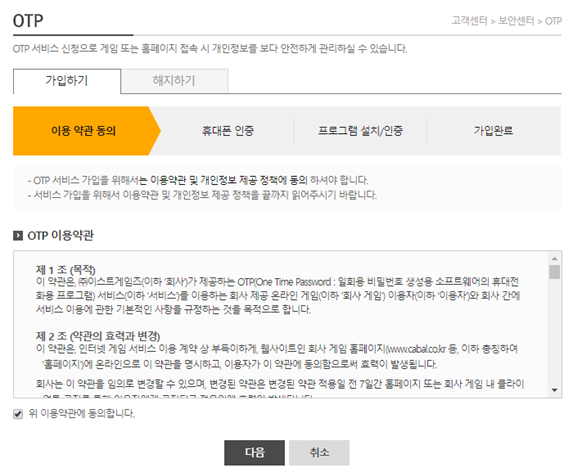The image size is (566, 473).
Task: Select the 이용 약관 동의 step
Action: tap(84, 131)
